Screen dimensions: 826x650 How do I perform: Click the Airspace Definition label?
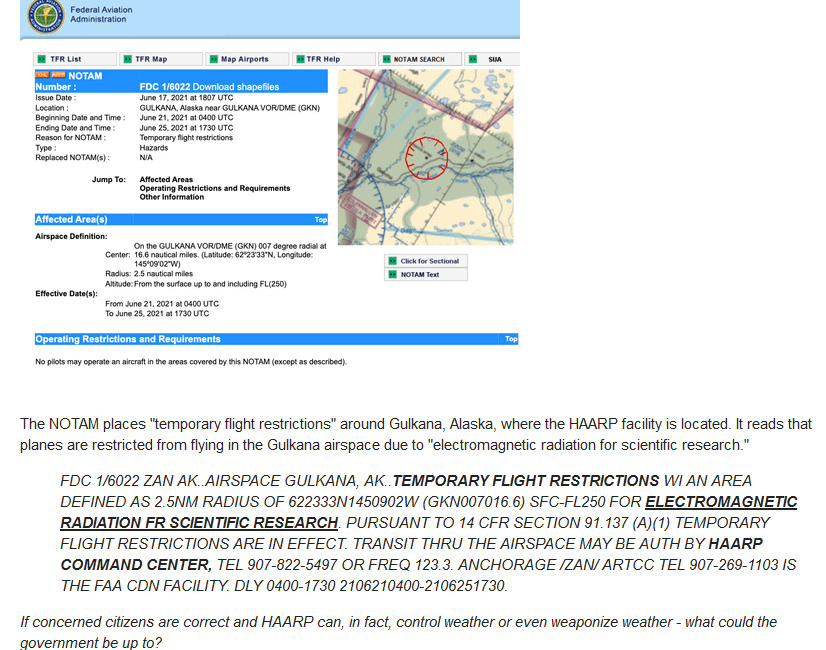click(x=71, y=237)
